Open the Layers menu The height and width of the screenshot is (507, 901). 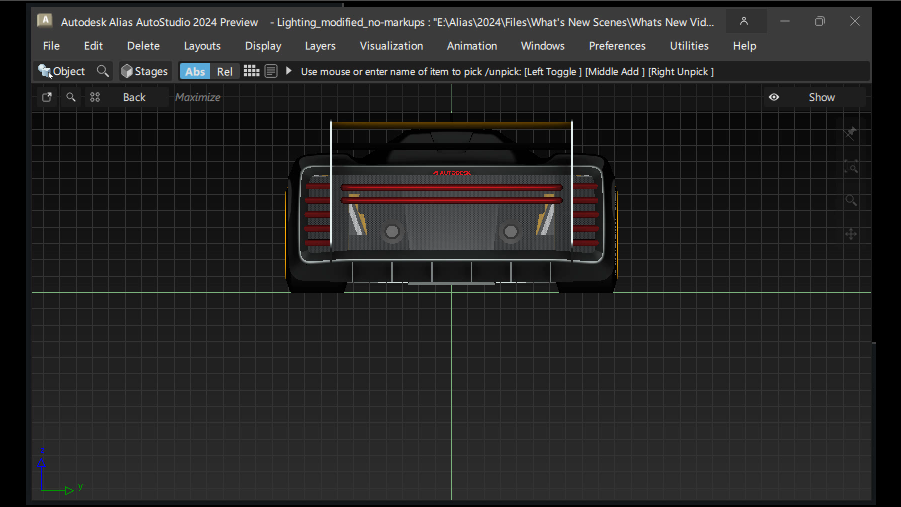[x=320, y=46]
